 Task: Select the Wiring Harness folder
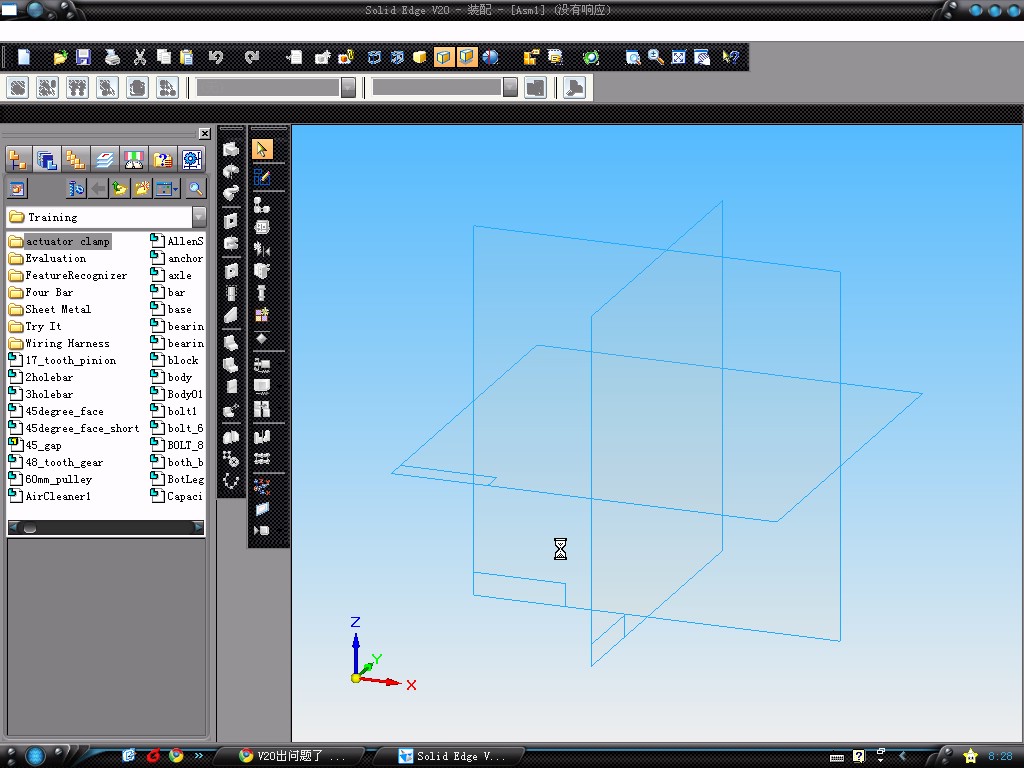59,344
